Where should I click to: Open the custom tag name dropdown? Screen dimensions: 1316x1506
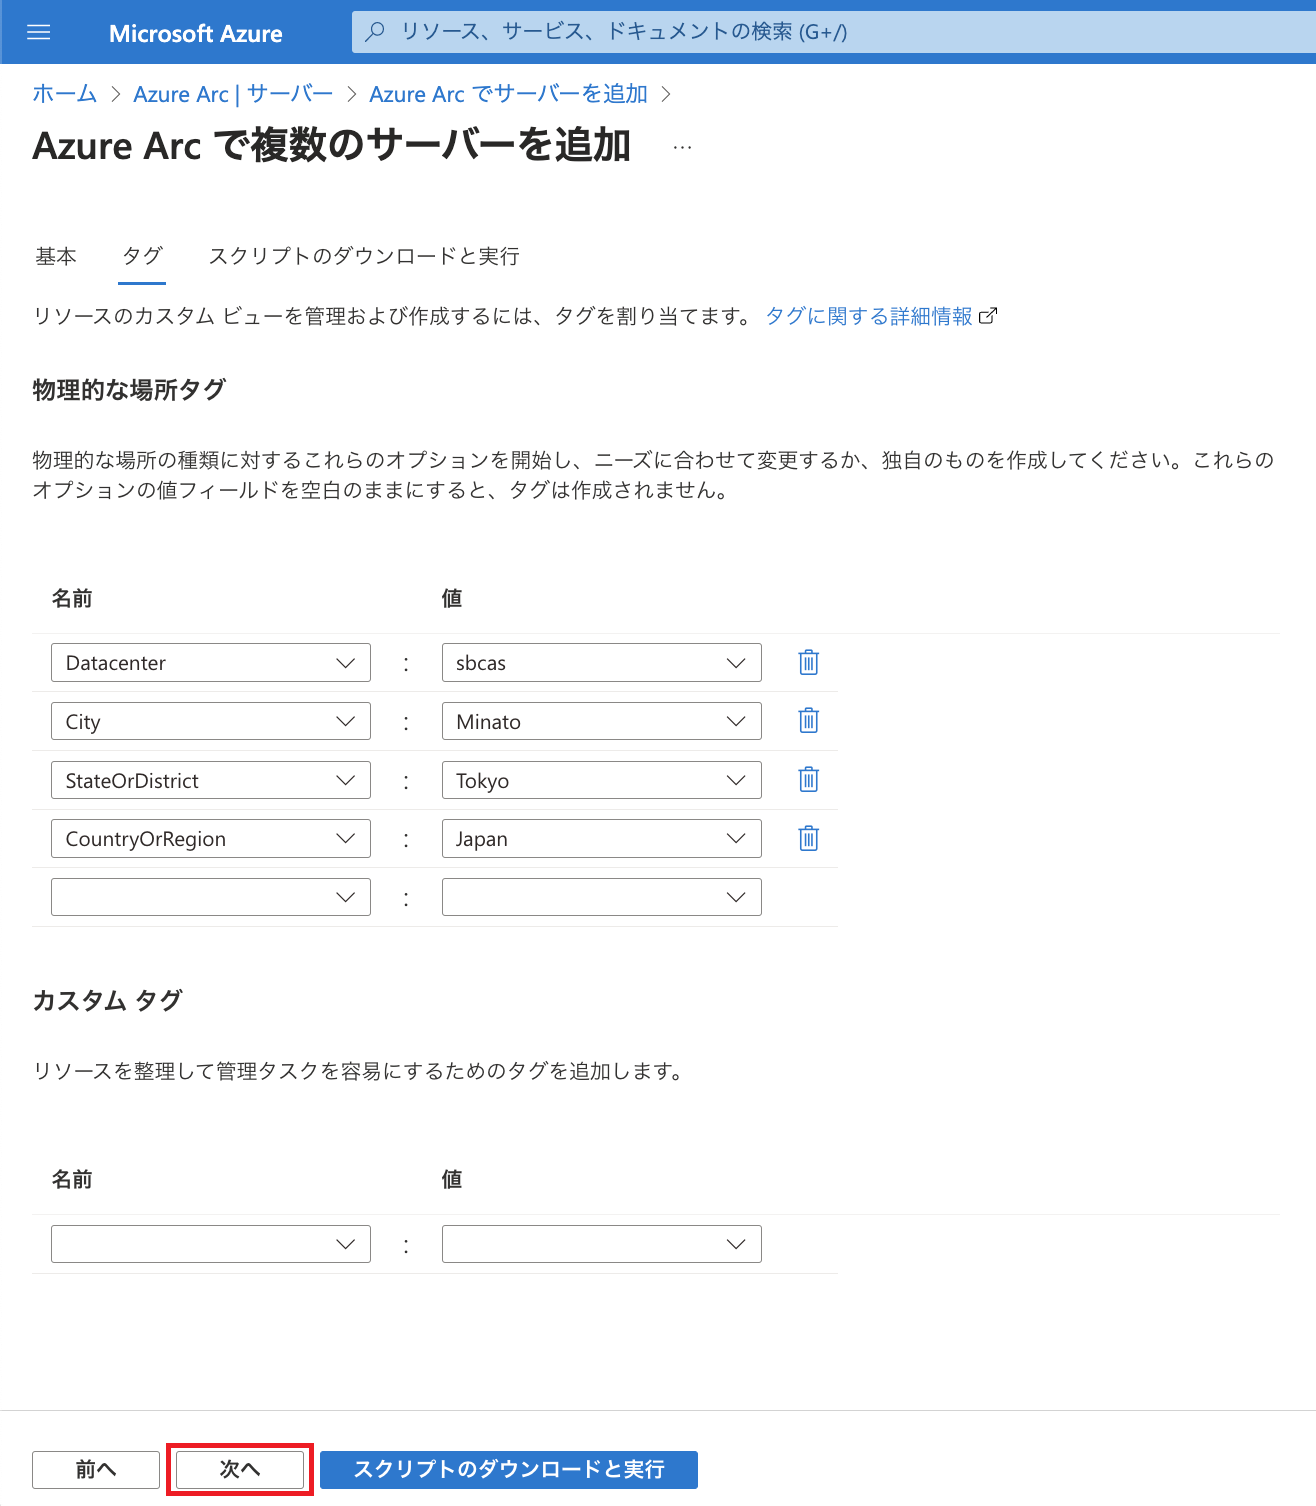click(x=211, y=1244)
